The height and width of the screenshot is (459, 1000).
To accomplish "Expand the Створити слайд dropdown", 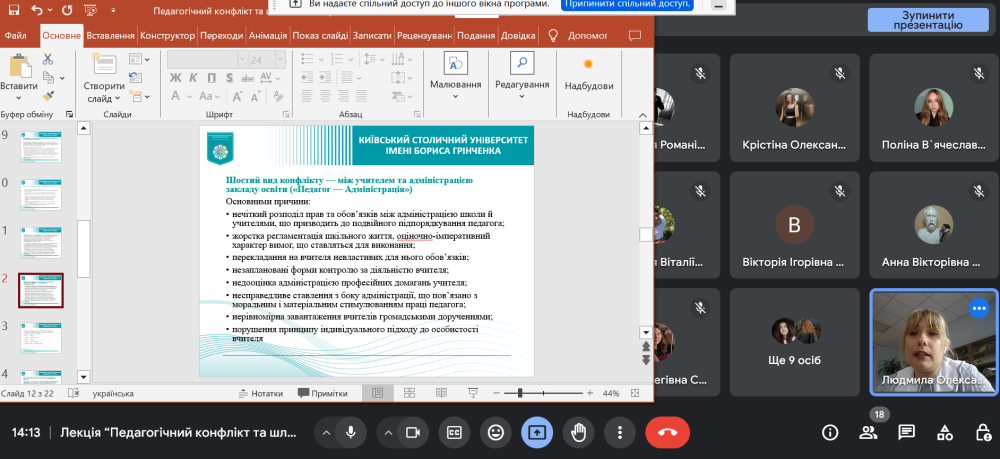I will 104,99.
